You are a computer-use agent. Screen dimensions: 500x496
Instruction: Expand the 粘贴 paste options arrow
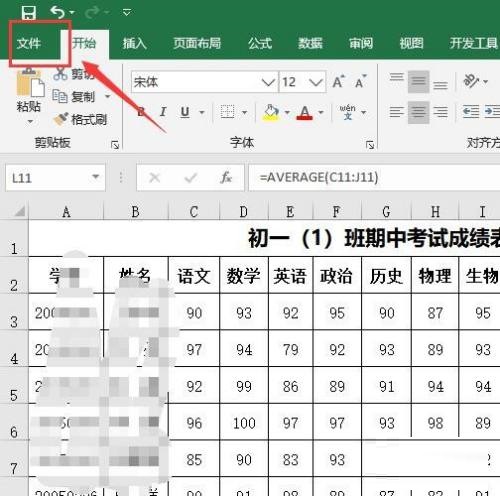[x=30, y=121]
